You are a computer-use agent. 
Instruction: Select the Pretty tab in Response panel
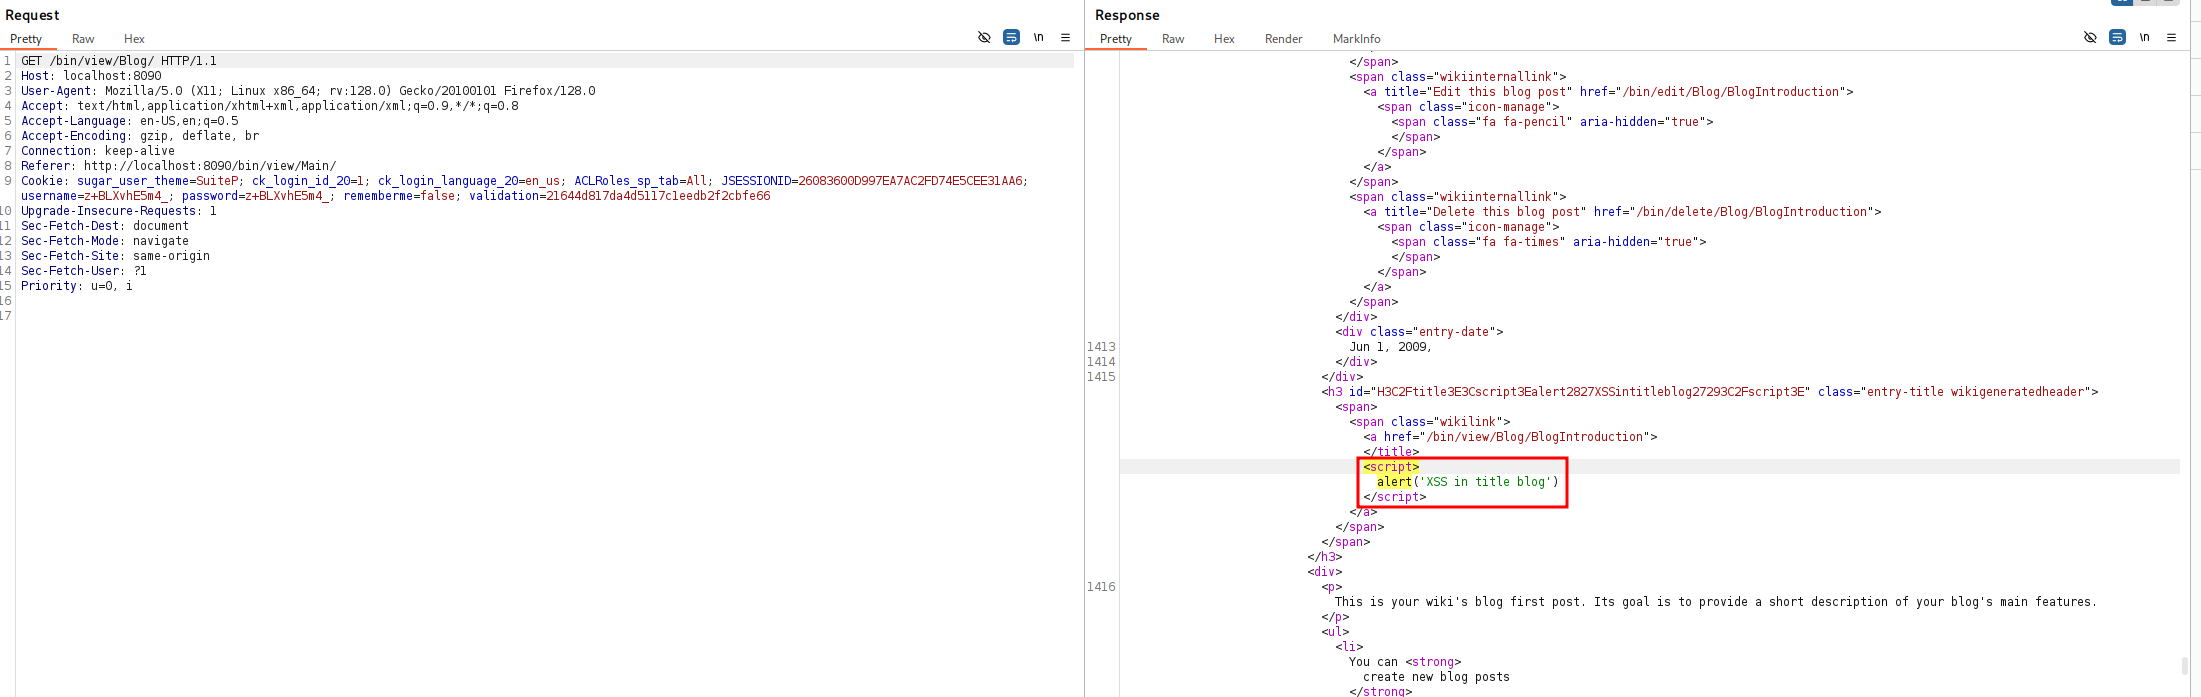coord(1116,39)
